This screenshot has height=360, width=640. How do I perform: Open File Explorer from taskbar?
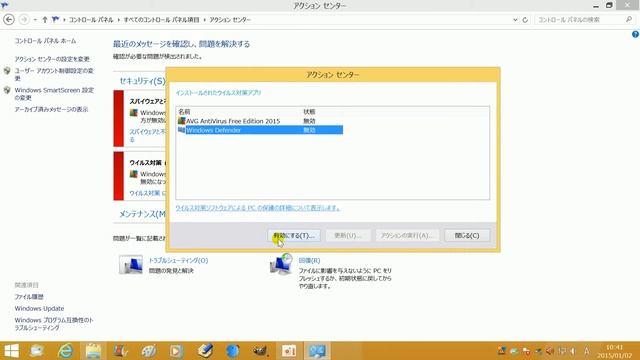point(93,351)
